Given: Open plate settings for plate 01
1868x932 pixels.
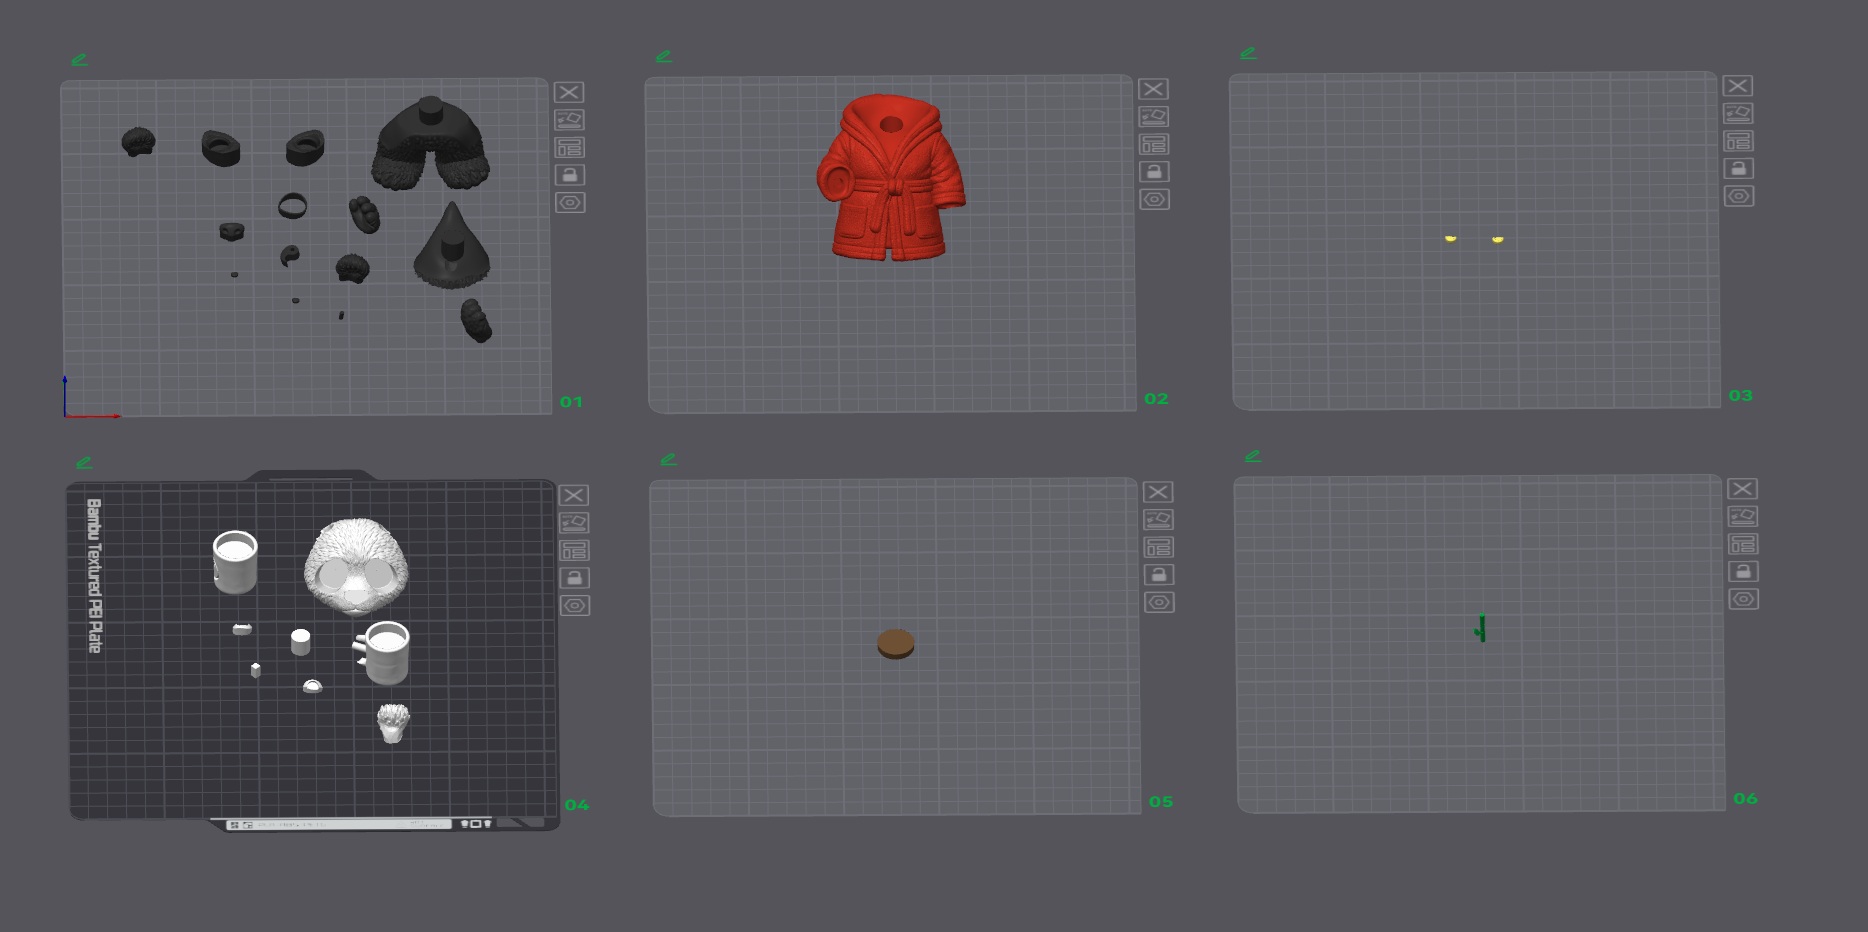Looking at the screenshot, I should [569, 202].
